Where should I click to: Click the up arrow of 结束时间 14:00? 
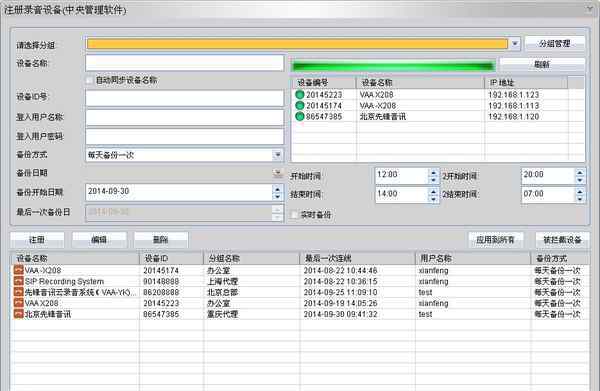[x=433, y=191]
